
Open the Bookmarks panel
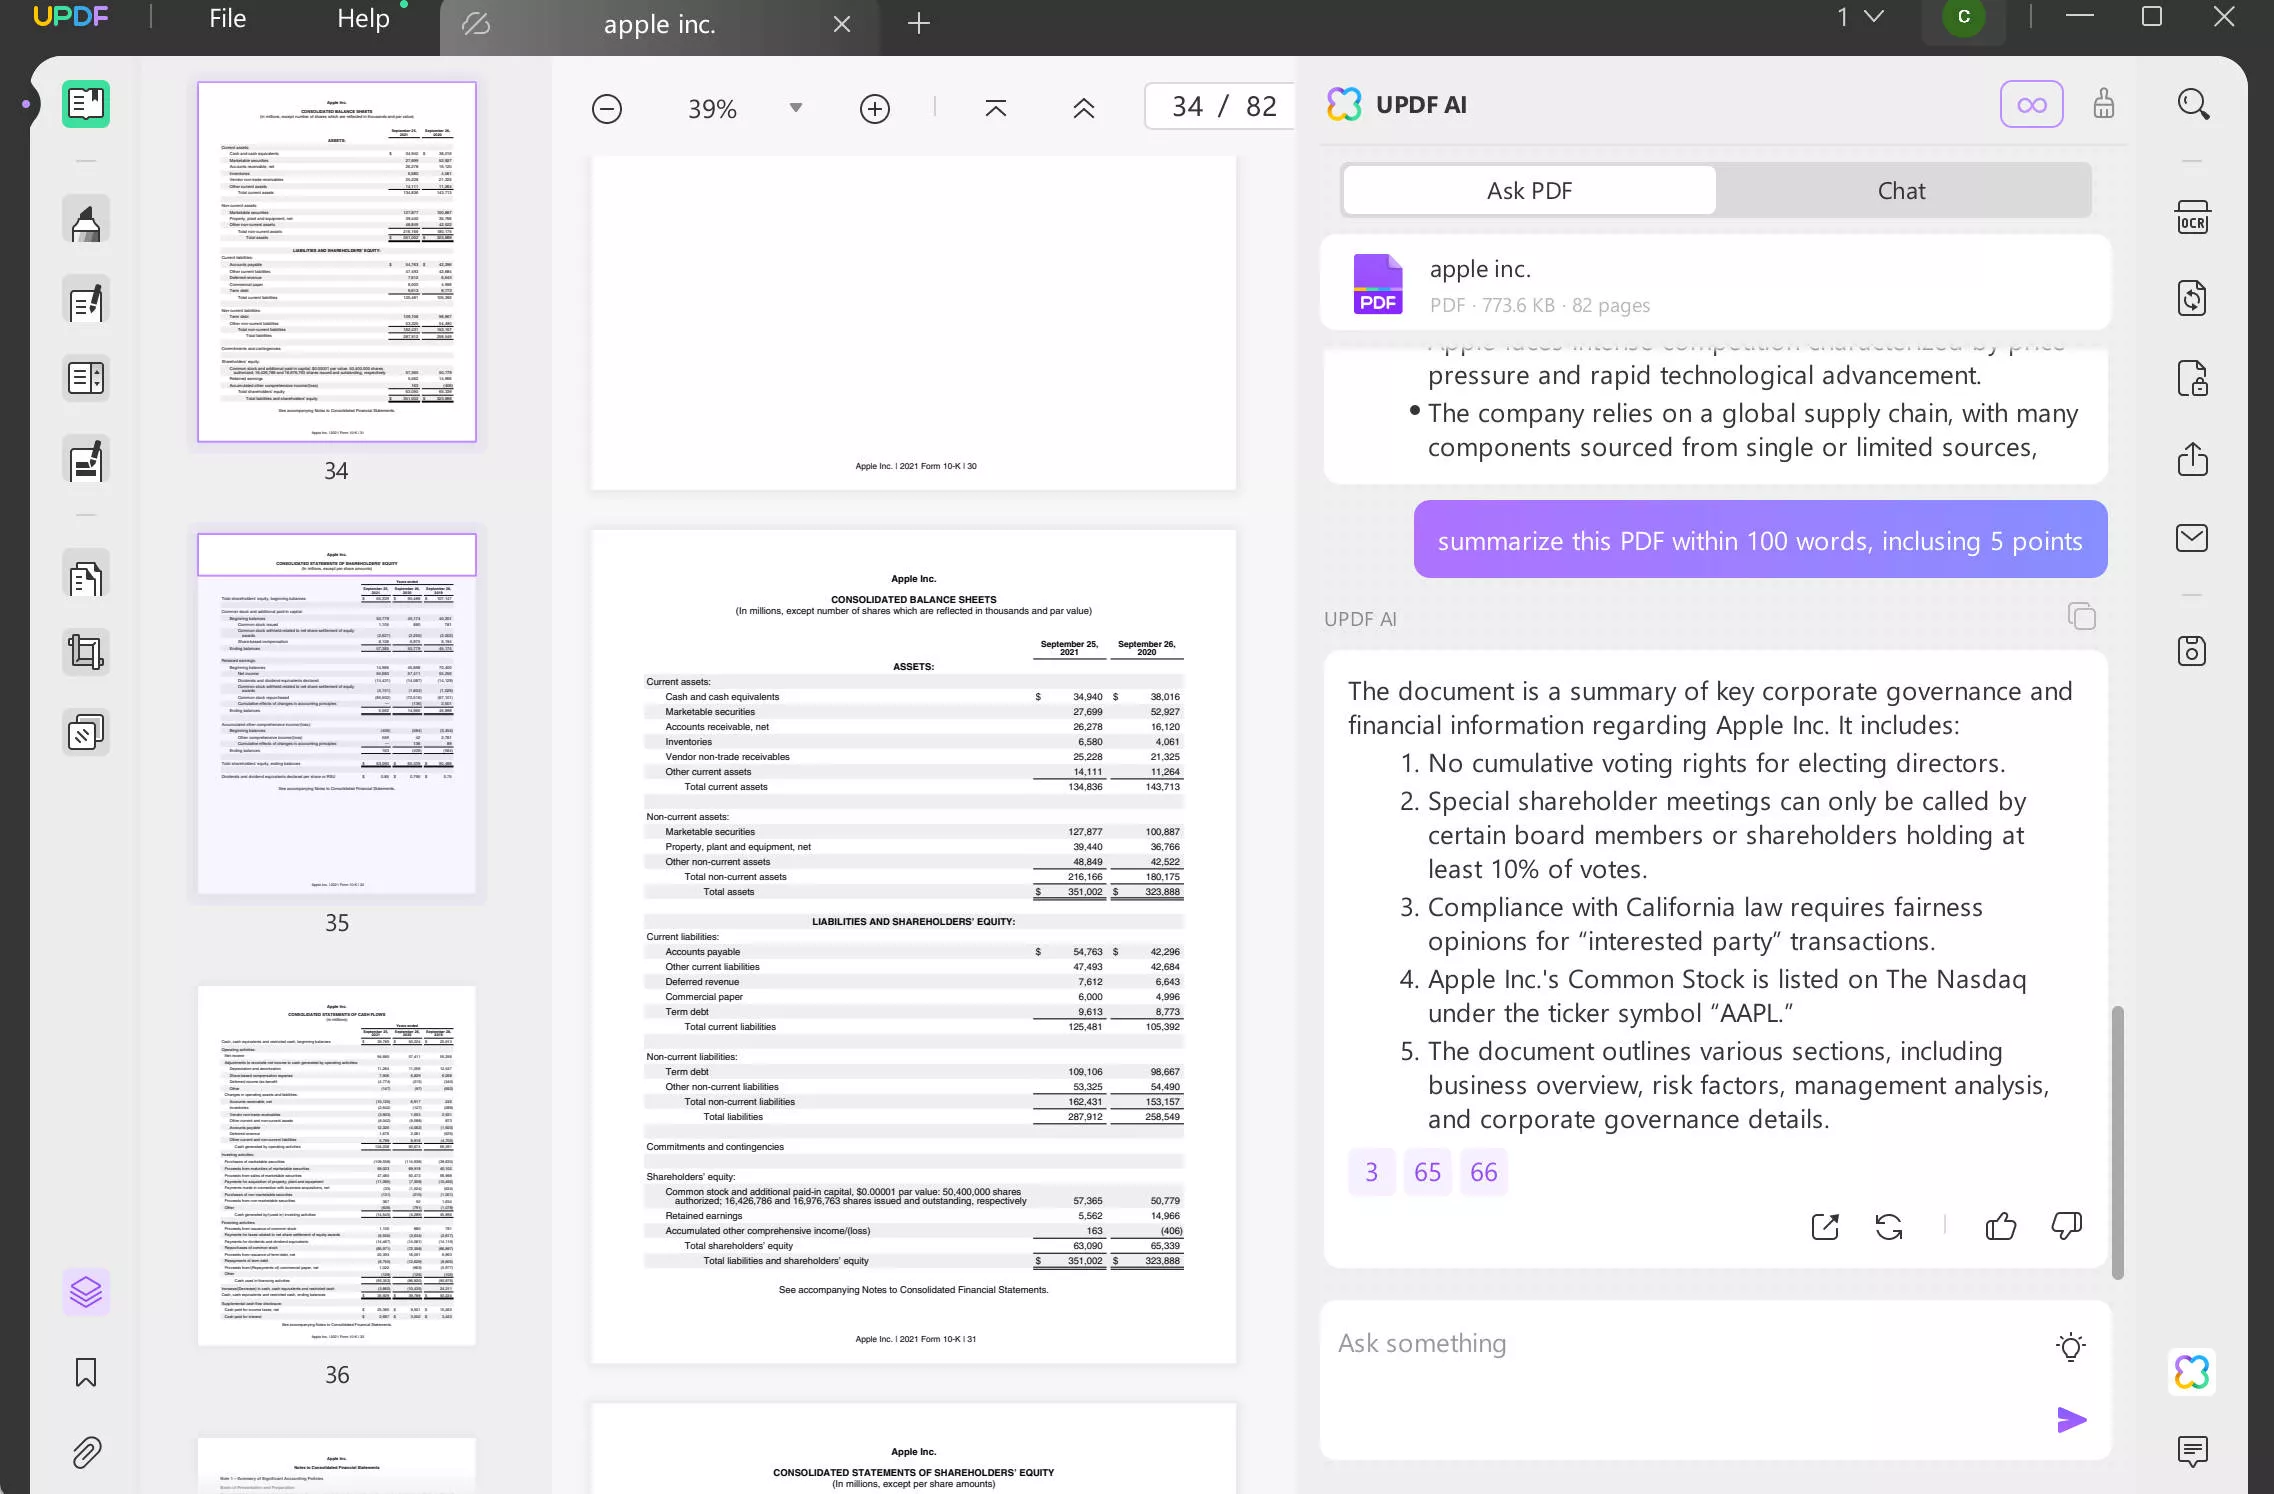coord(86,1372)
